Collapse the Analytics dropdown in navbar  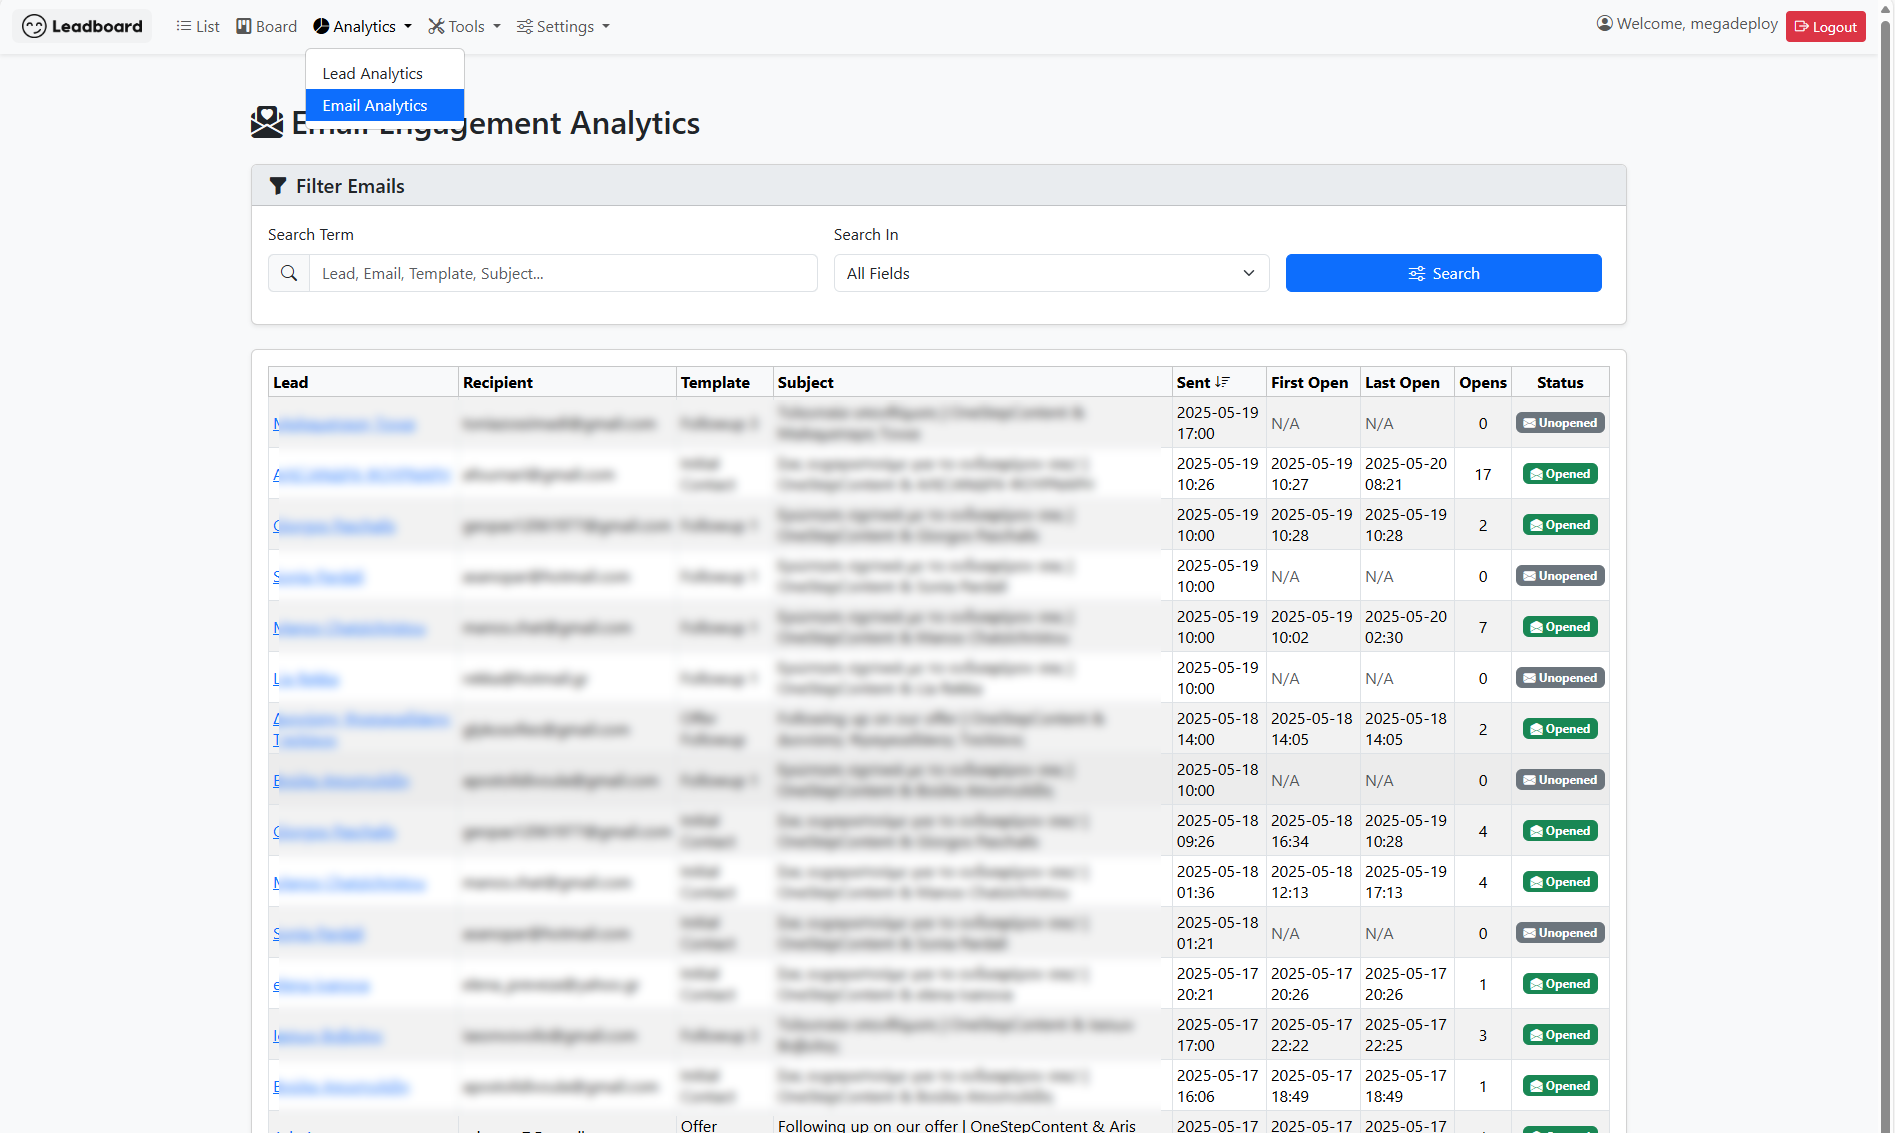point(362,27)
